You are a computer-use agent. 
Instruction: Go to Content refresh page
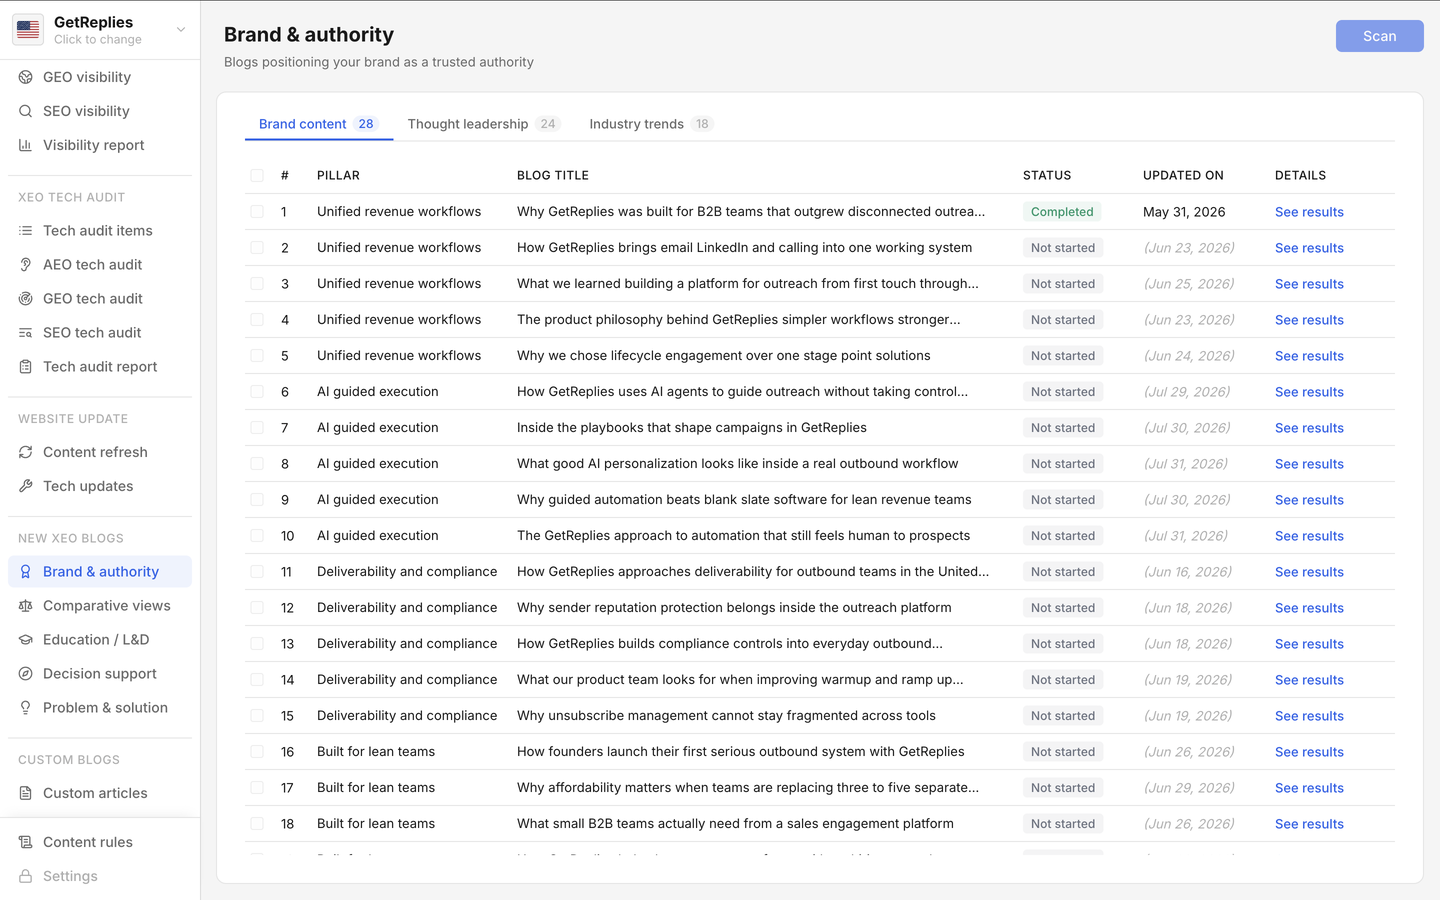[100, 452]
